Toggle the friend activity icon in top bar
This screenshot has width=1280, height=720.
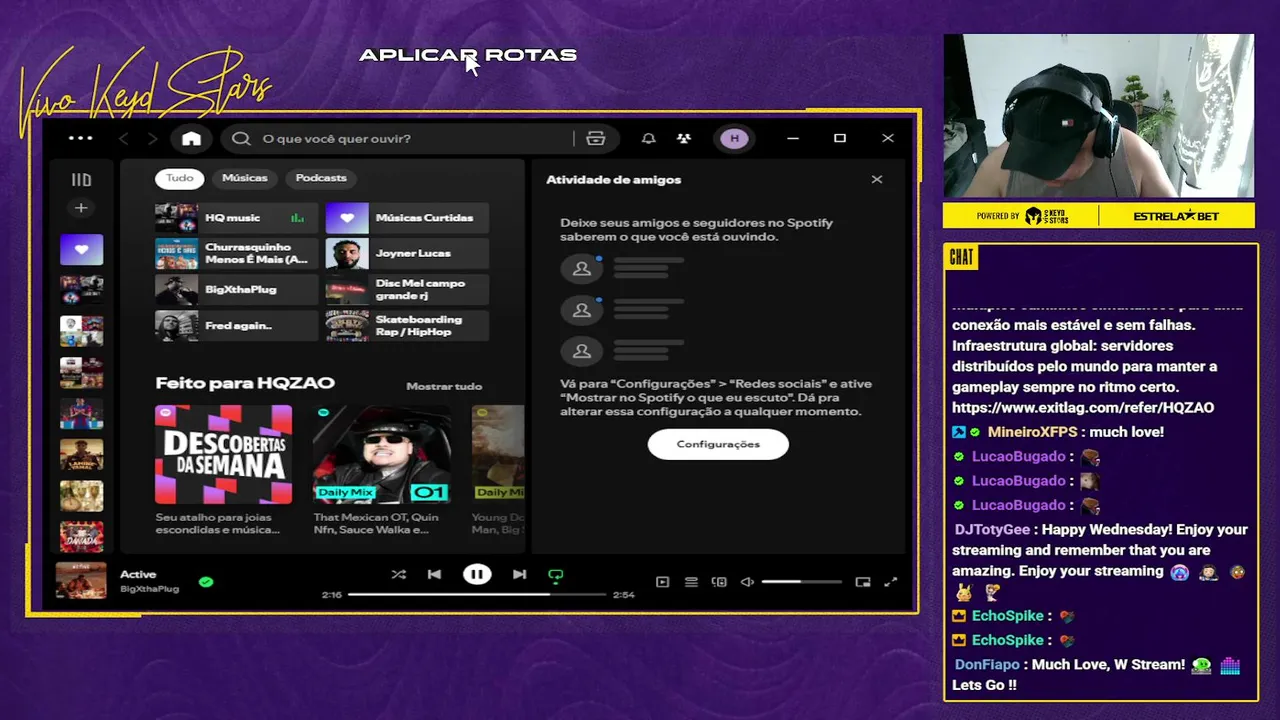(684, 139)
